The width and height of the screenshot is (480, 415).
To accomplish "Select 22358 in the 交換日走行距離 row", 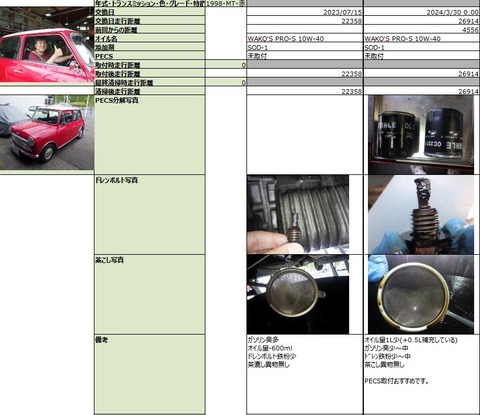I will point(305,21).
